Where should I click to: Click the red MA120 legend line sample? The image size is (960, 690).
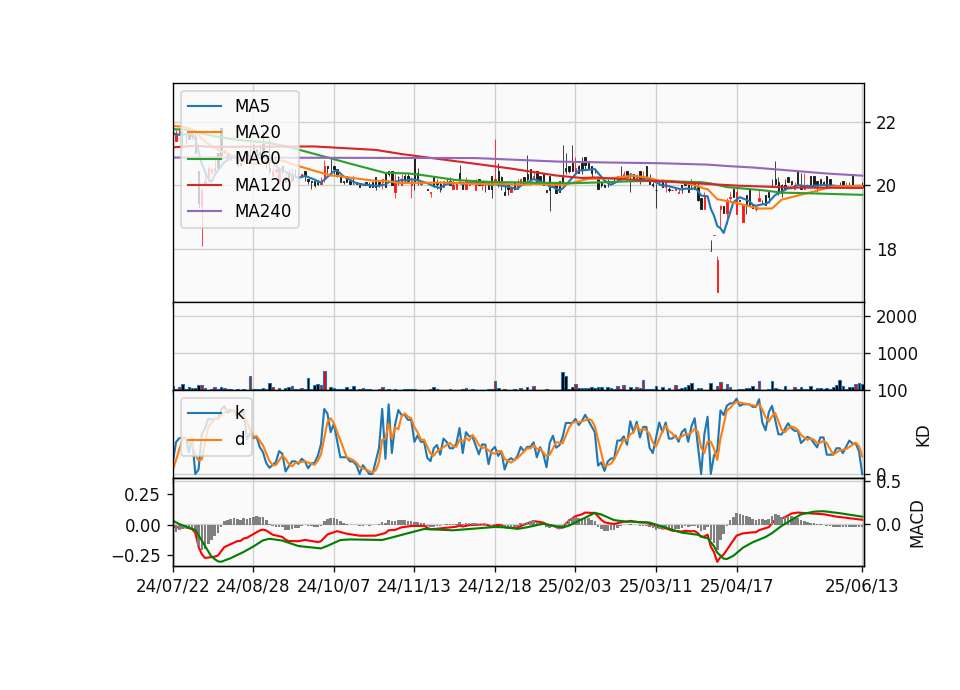[x=204, y=185]
